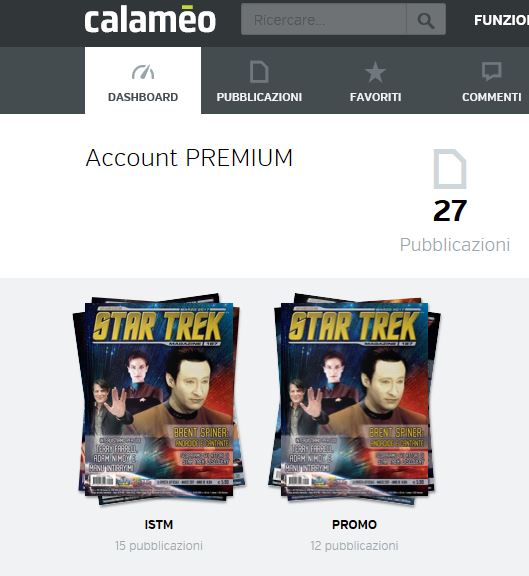Switch to the DASHBOARD tab
529x576 pixels.
tap(143, 80)
